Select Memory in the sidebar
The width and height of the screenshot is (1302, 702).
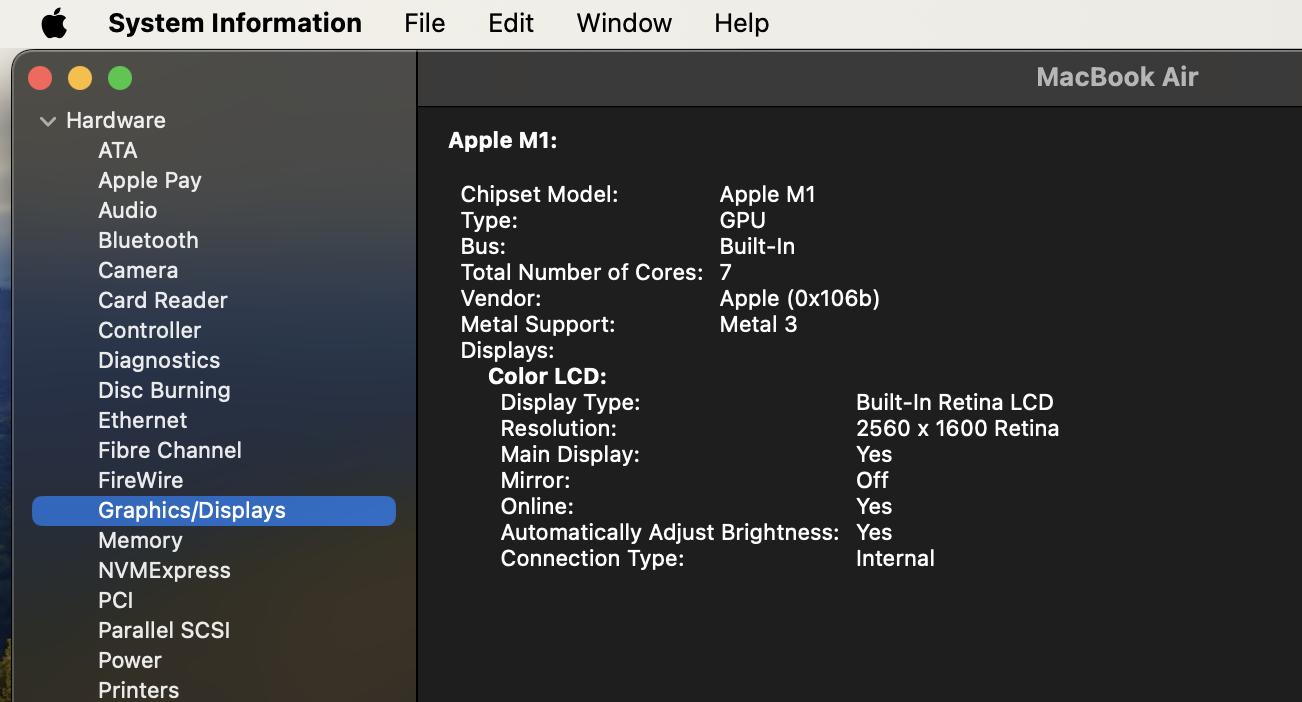click(x=140, y=540)
